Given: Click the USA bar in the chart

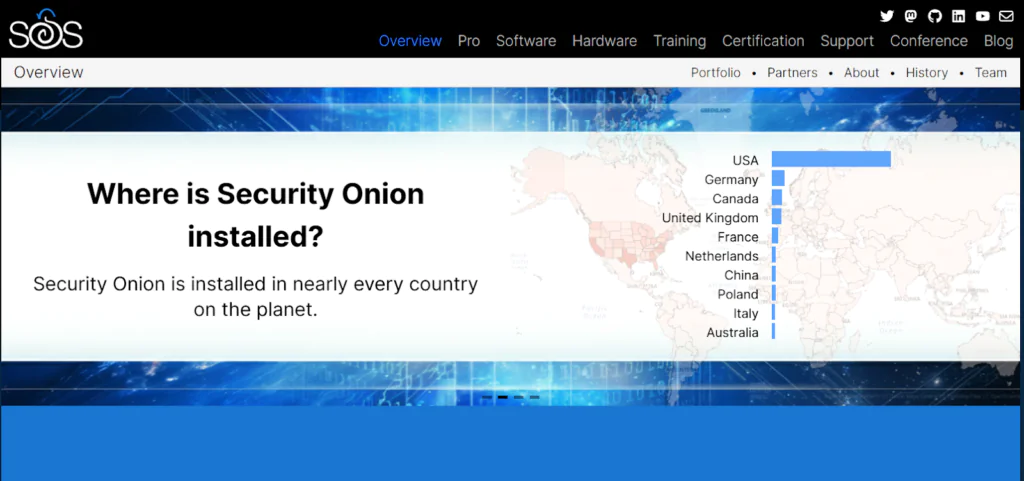Looking at the screenshot, I should [831, 159].
